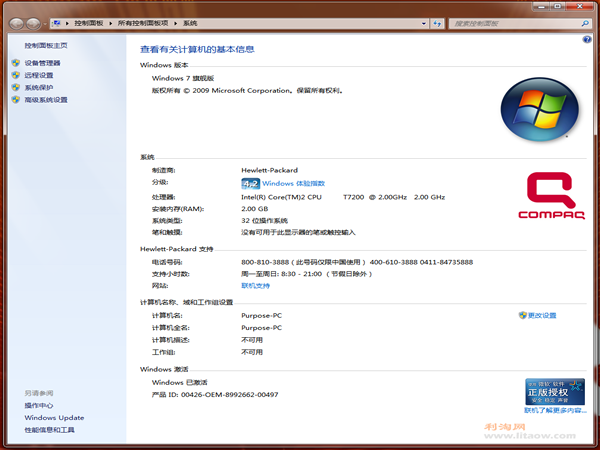Open 高级系统设置 link
This screenshot has height=450, width=600.
coord(46,99)
